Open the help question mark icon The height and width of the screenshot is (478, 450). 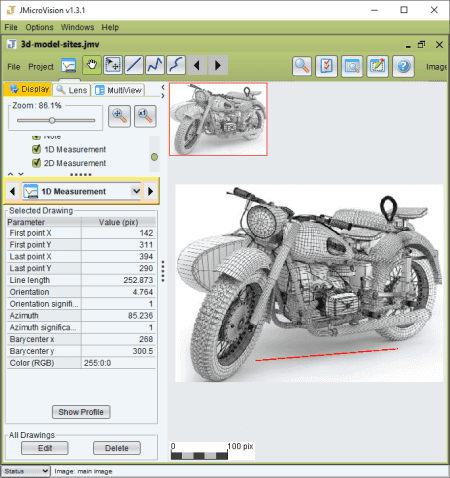tap(403, 66)
